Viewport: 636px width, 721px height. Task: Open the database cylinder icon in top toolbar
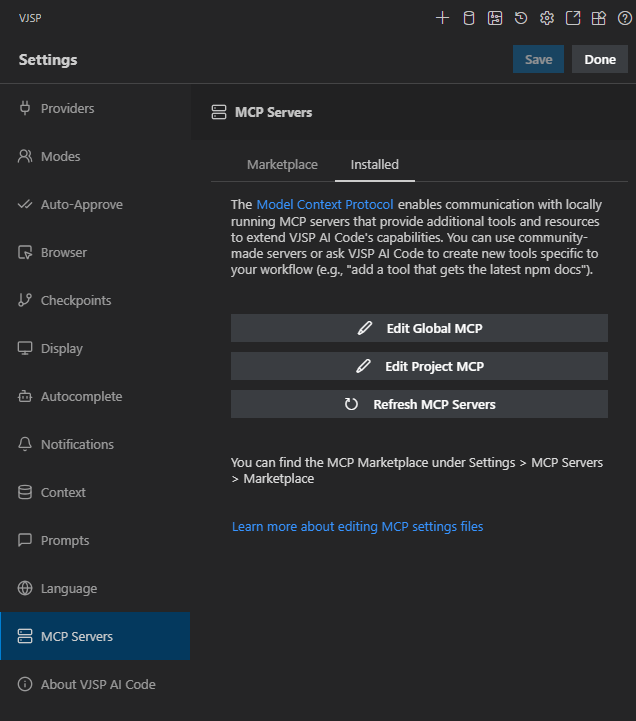(469, 18)
